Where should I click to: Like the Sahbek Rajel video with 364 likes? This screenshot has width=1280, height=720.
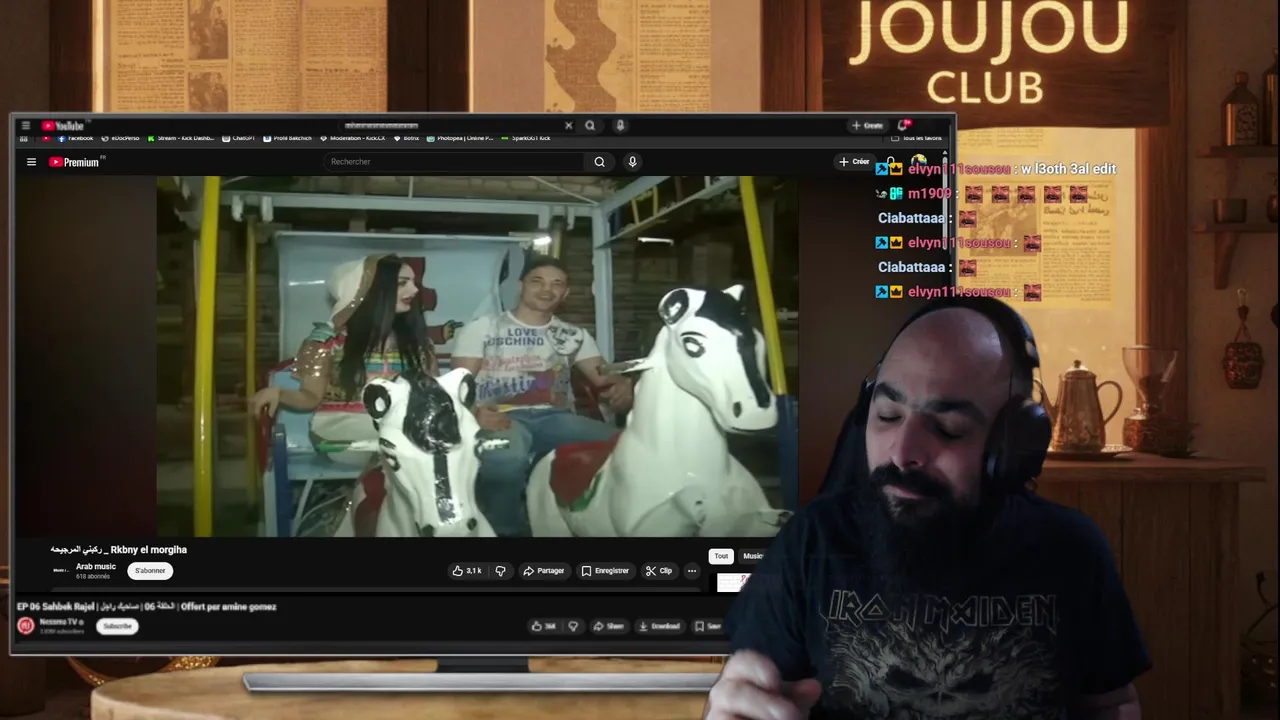click(543, 626)
